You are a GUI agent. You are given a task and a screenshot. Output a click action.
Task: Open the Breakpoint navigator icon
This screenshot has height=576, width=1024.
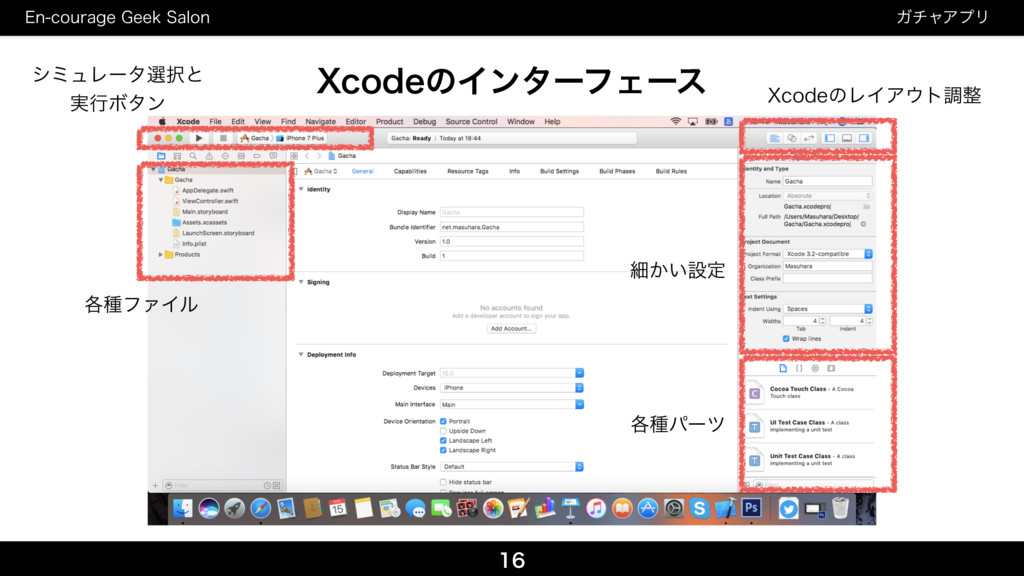click(x=257, y=156)
